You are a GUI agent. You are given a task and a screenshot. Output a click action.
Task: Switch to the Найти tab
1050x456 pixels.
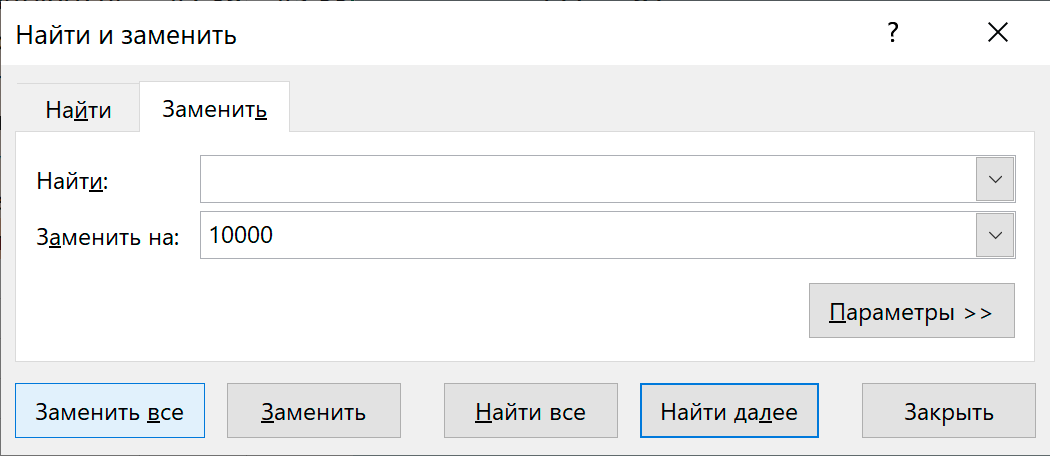(x=78, y=110)
